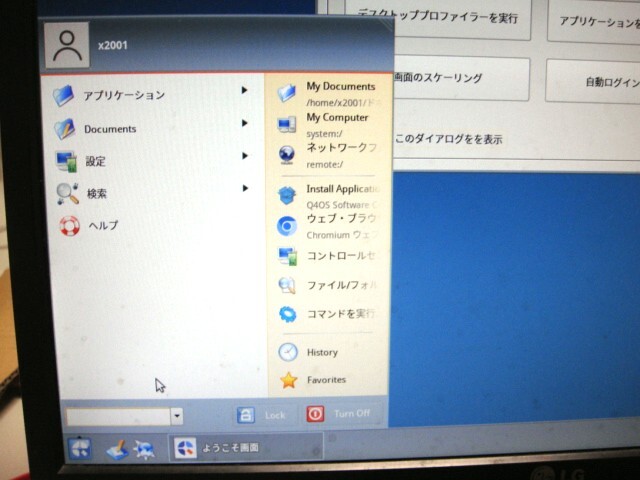Click the Lock button label
The height and width of the screenshot is (480, 640).
[x=275, y=415]
